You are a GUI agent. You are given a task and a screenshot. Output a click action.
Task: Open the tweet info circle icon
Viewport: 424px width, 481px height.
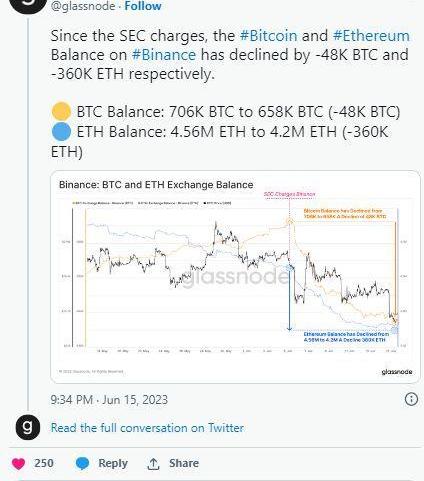click(411, 399)
